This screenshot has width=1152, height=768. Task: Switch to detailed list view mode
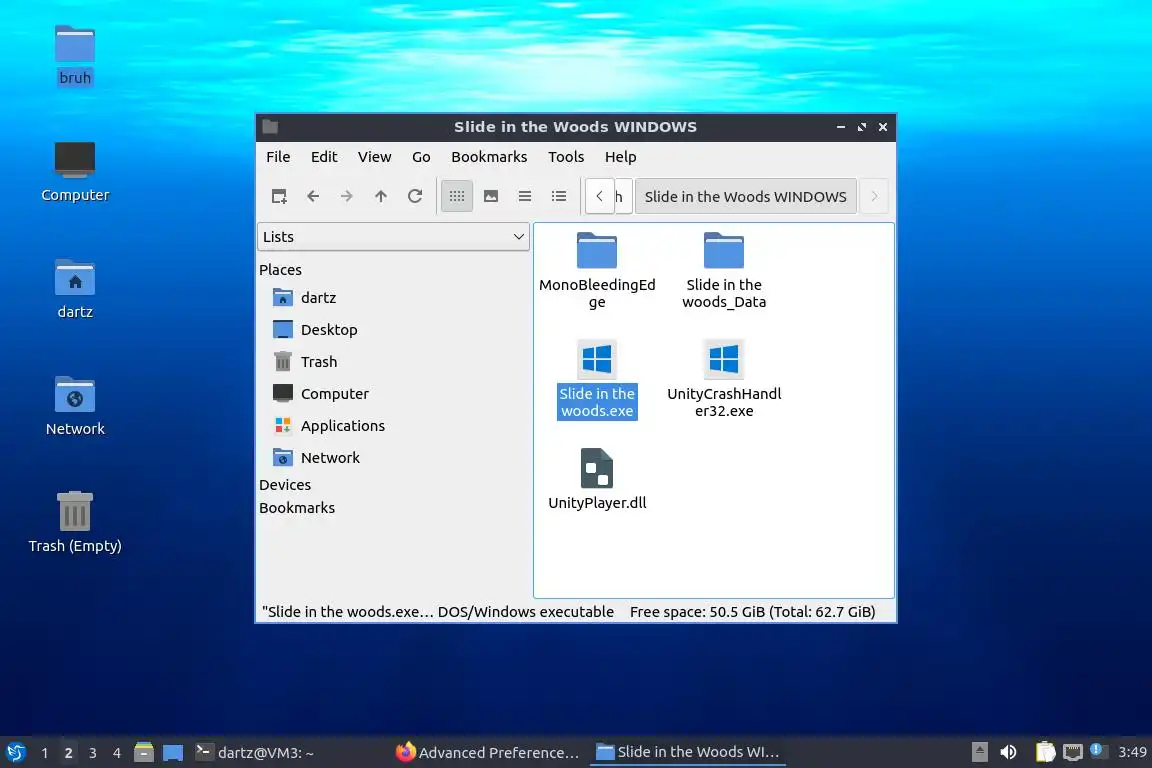pos(559,196)
